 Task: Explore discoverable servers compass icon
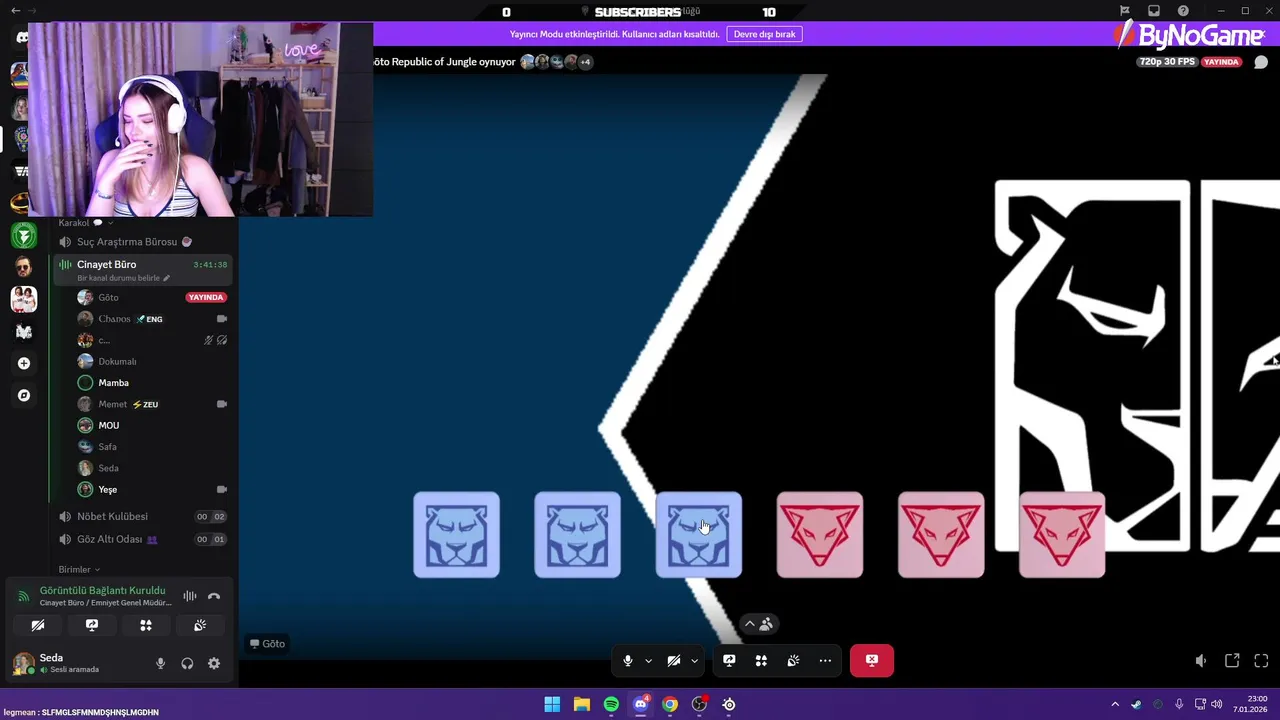[24, 395]
